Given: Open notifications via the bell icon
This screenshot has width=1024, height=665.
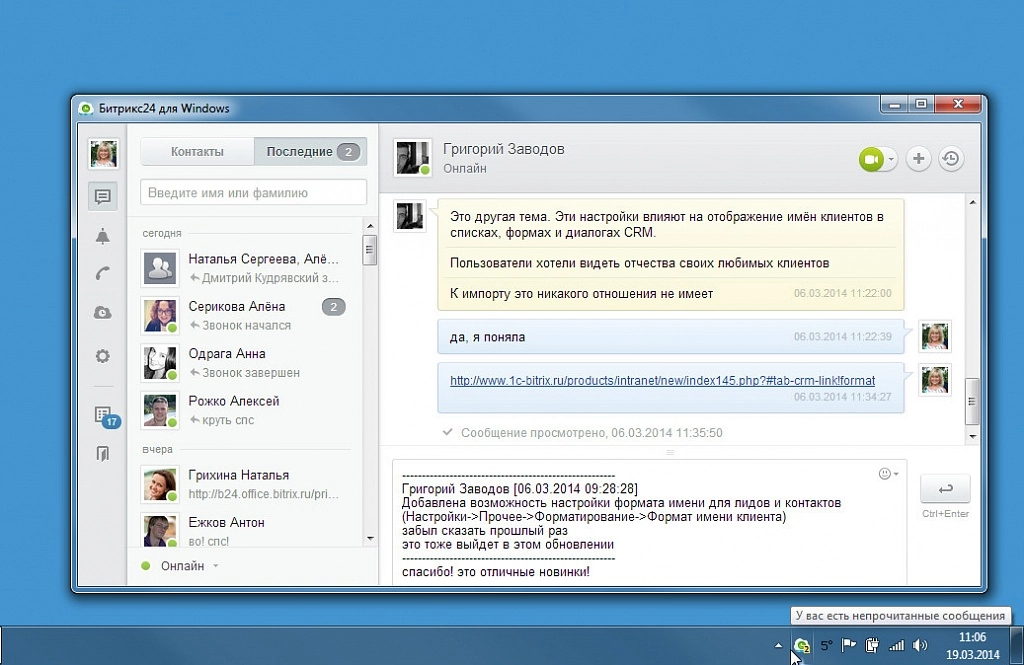Looking at the screenshot, I should [101, 236].
